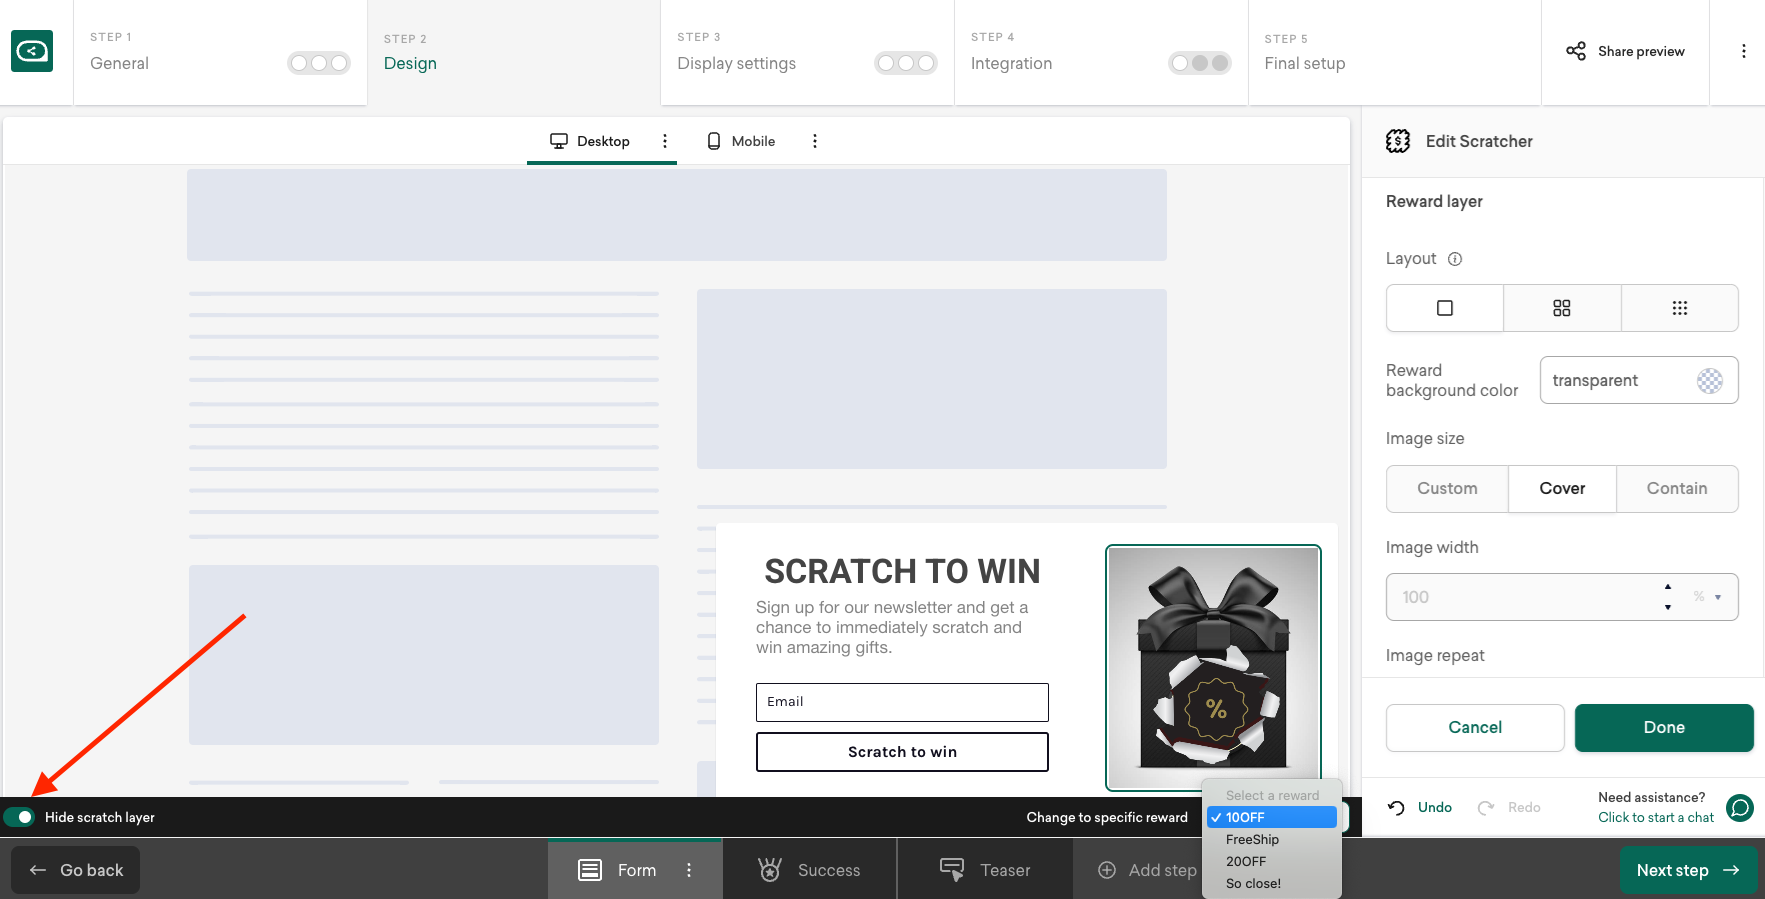The image size is (1765, 899).
Task: Switch to Mobile preview tab
Action: 741,141
